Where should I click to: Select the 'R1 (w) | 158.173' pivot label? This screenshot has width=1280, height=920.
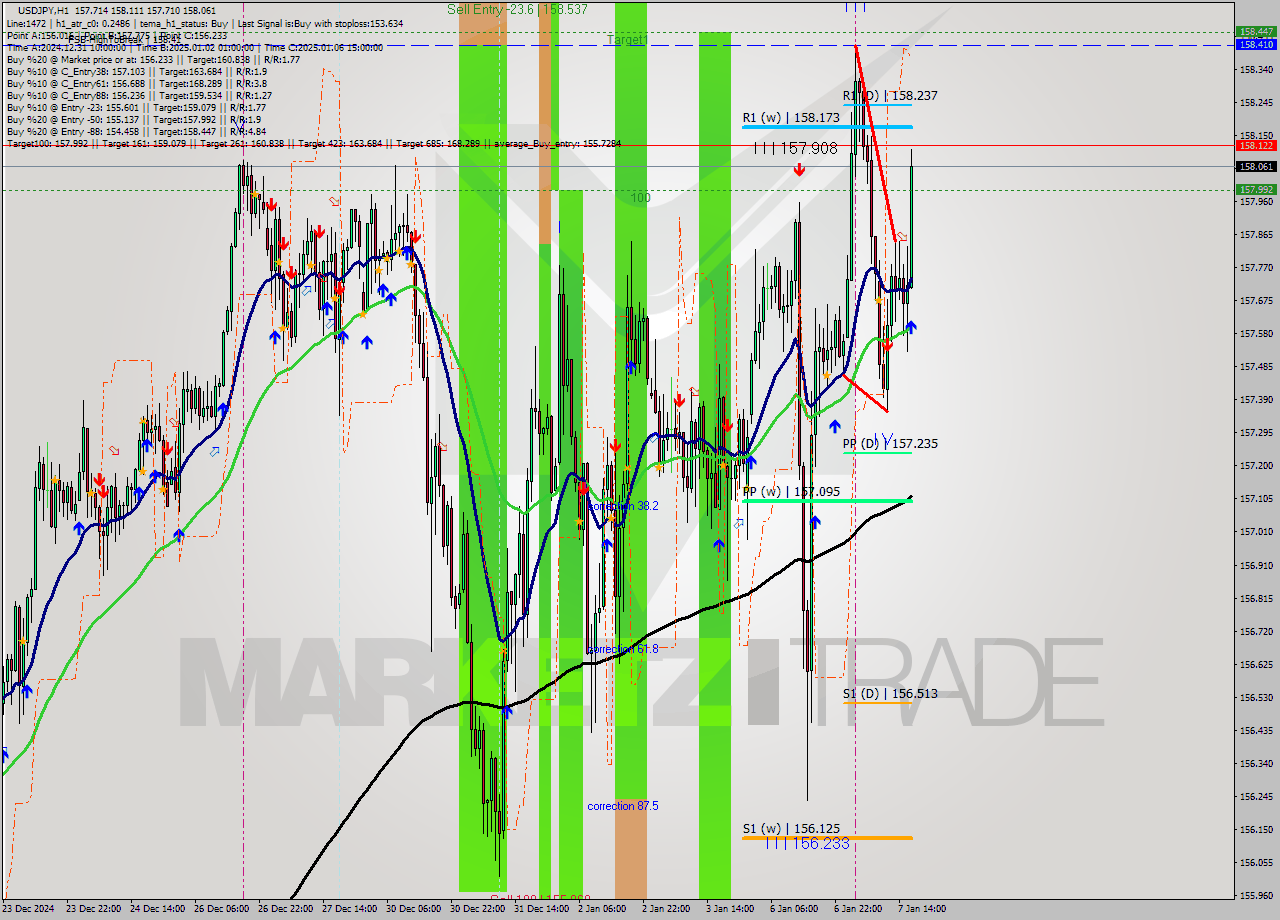[x=791, y=118]
